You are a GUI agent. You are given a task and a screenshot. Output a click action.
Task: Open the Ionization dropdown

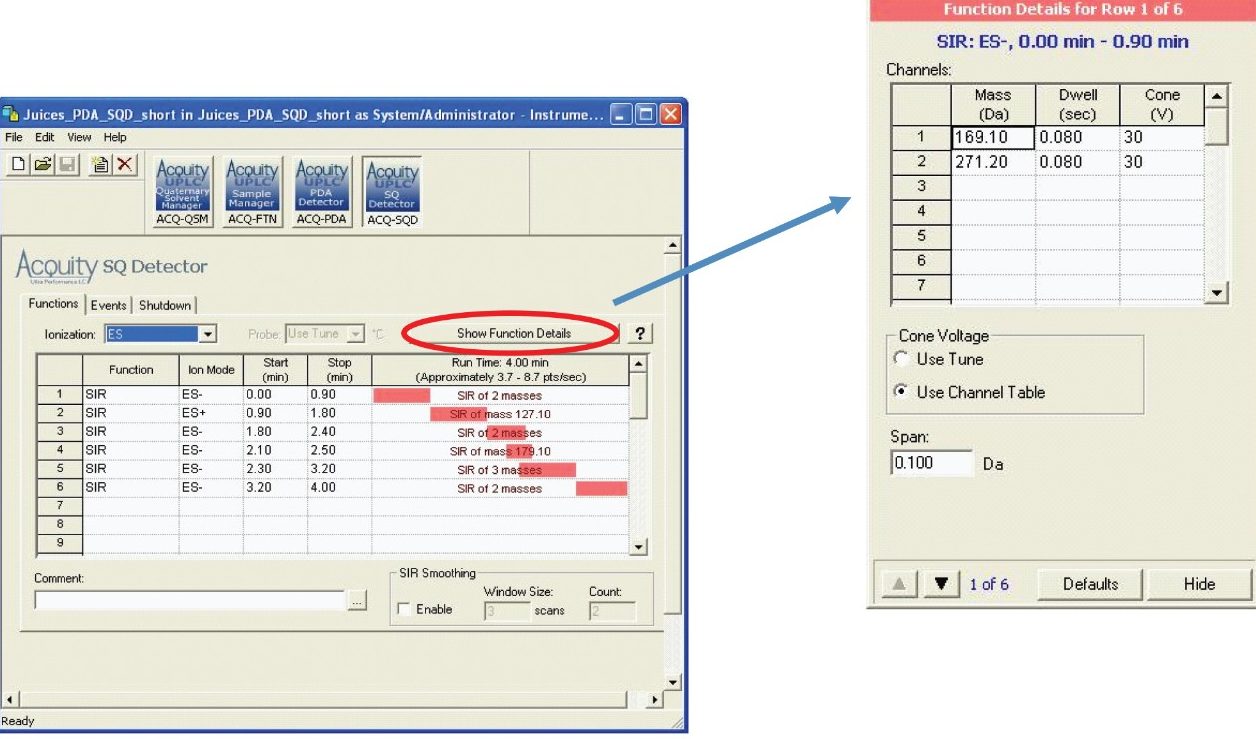(x=208, y=334)
